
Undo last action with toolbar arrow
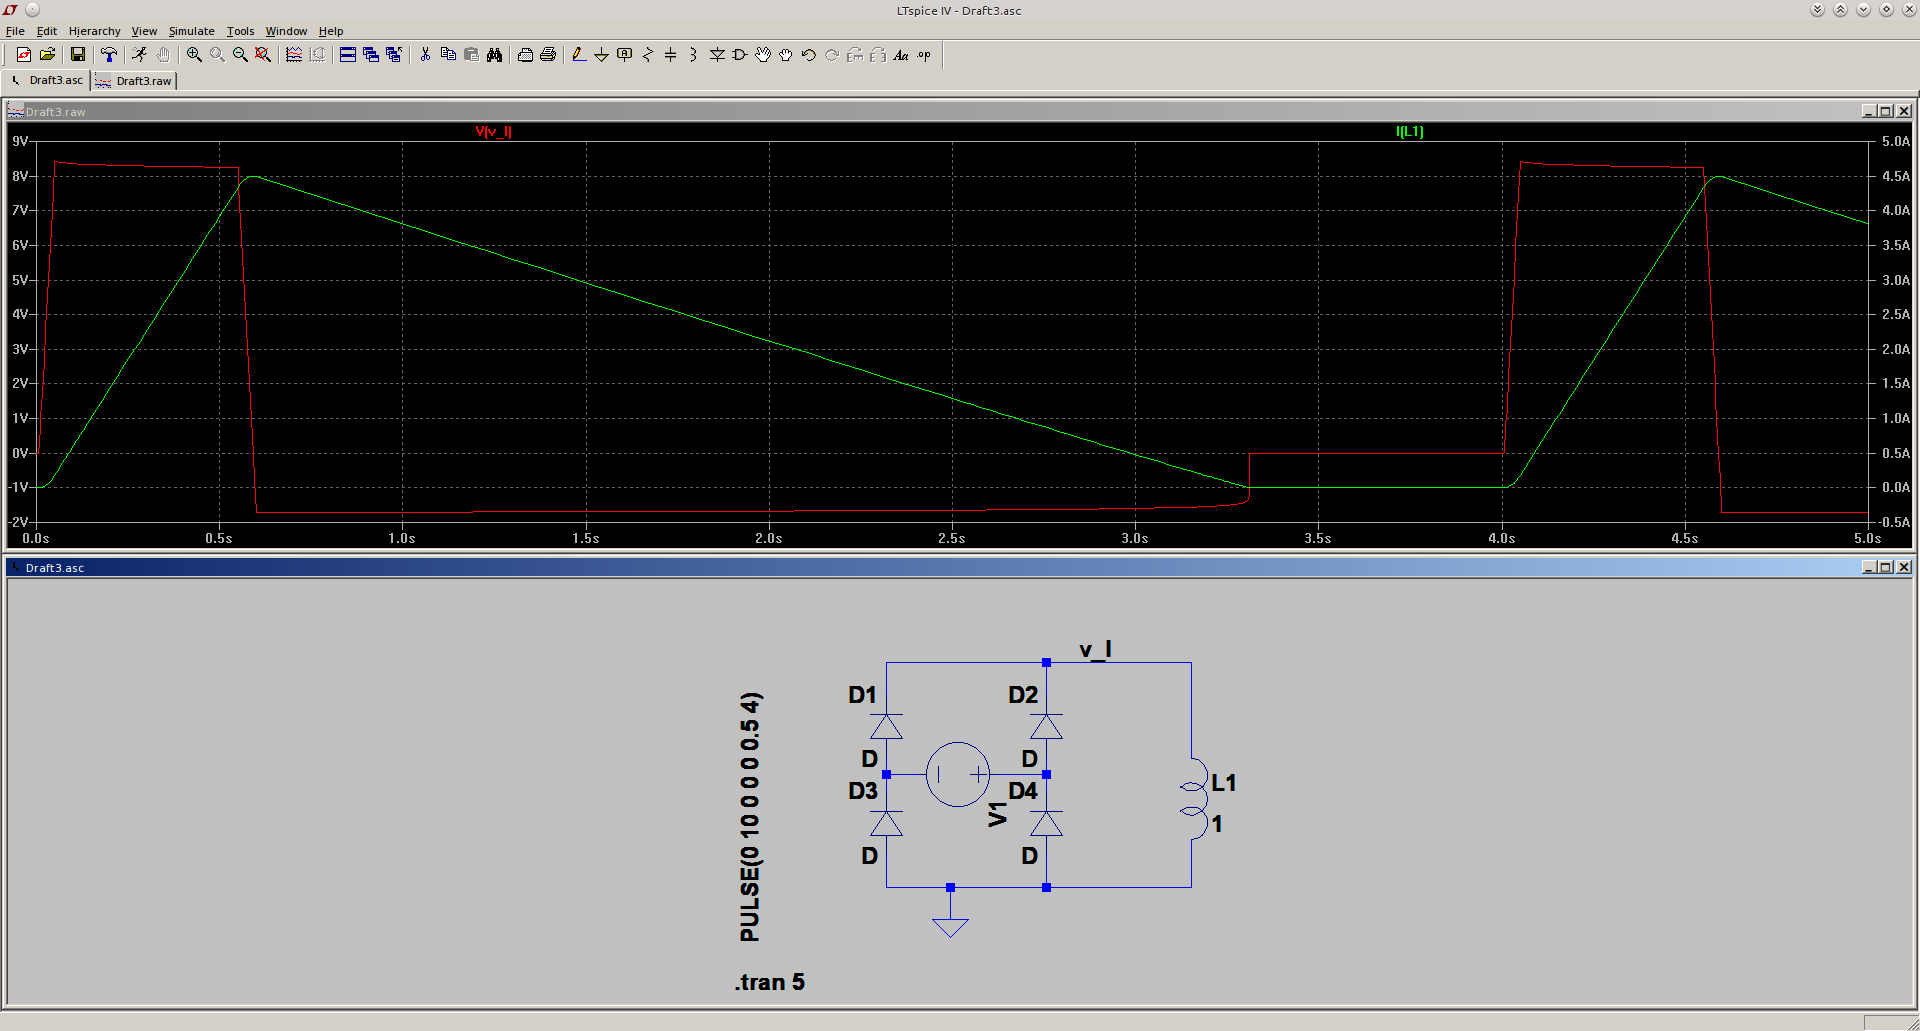[x=809, y=55]
